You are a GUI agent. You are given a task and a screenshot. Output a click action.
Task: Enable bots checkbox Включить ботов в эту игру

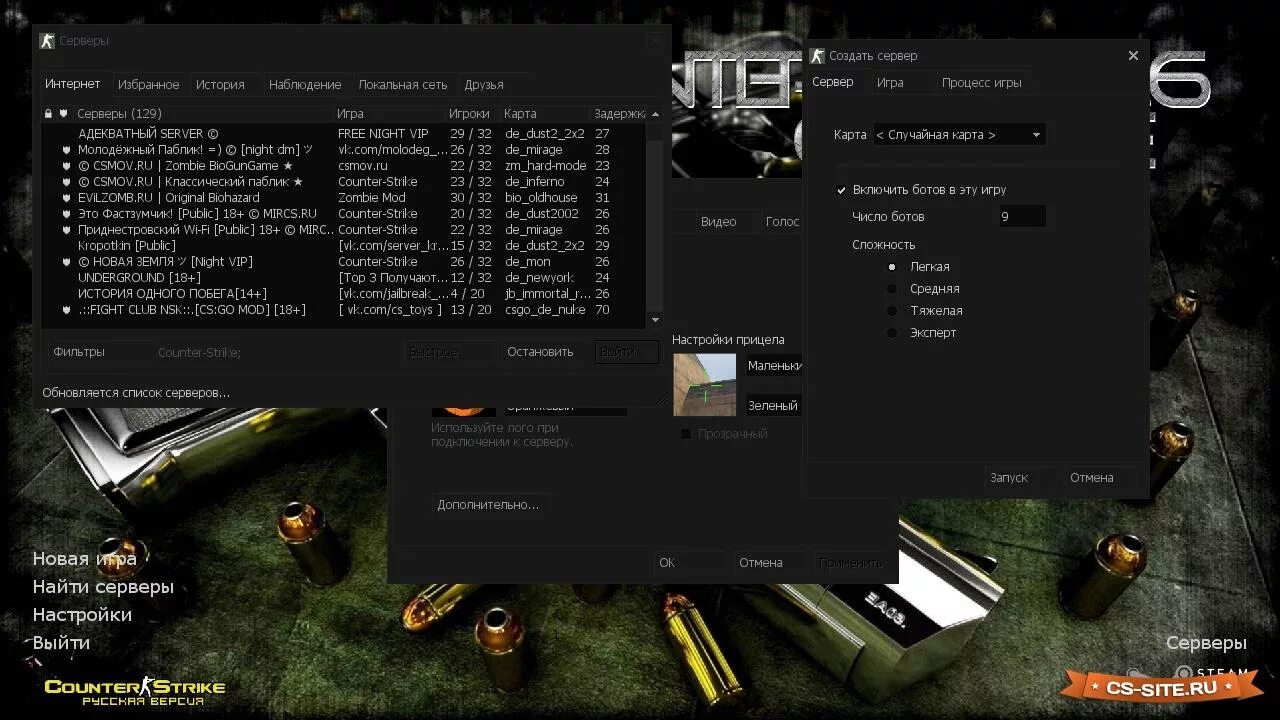coord(842,190)
